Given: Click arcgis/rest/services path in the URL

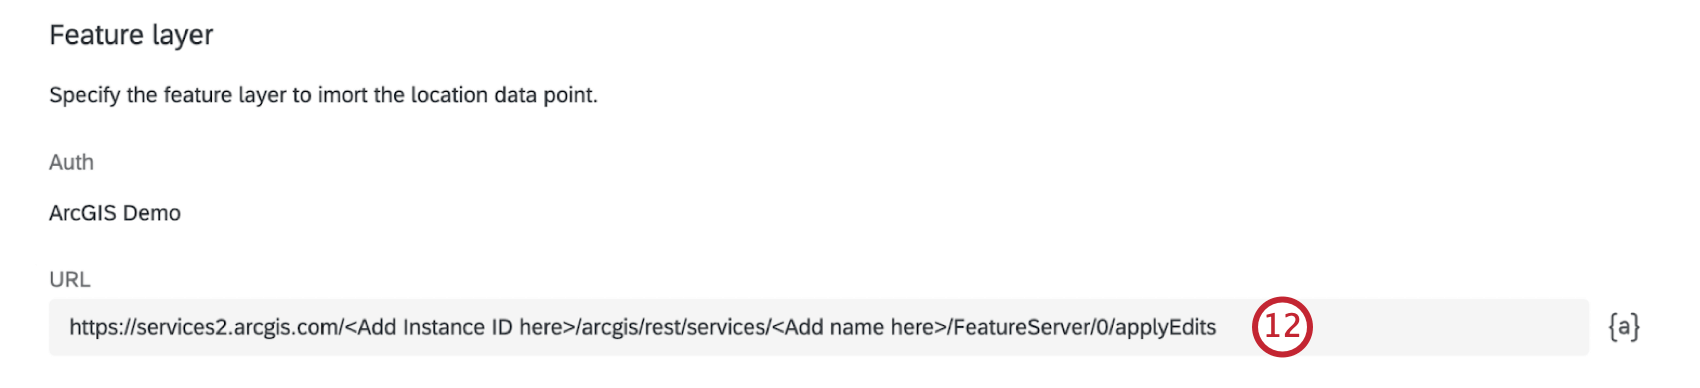Looking at the screenshot, I should click(x=673, y=328).
